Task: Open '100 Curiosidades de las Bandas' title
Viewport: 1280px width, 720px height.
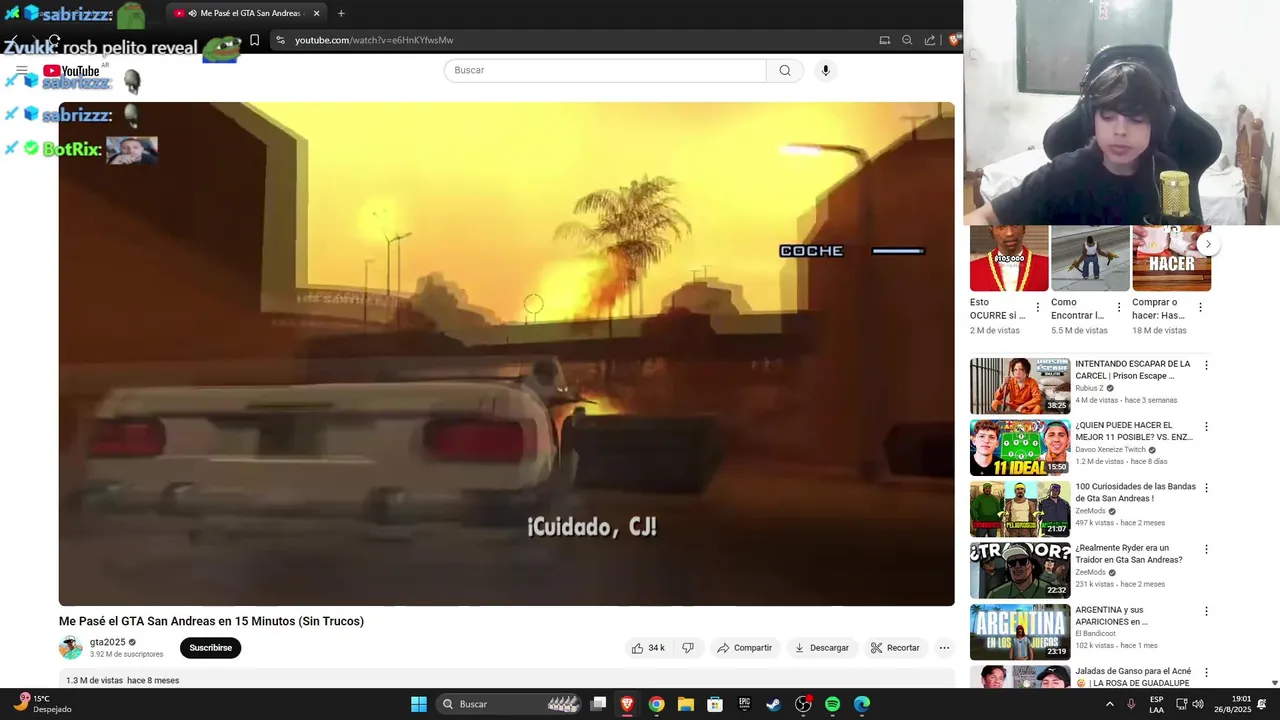Action: click(x=1135, y=492)
